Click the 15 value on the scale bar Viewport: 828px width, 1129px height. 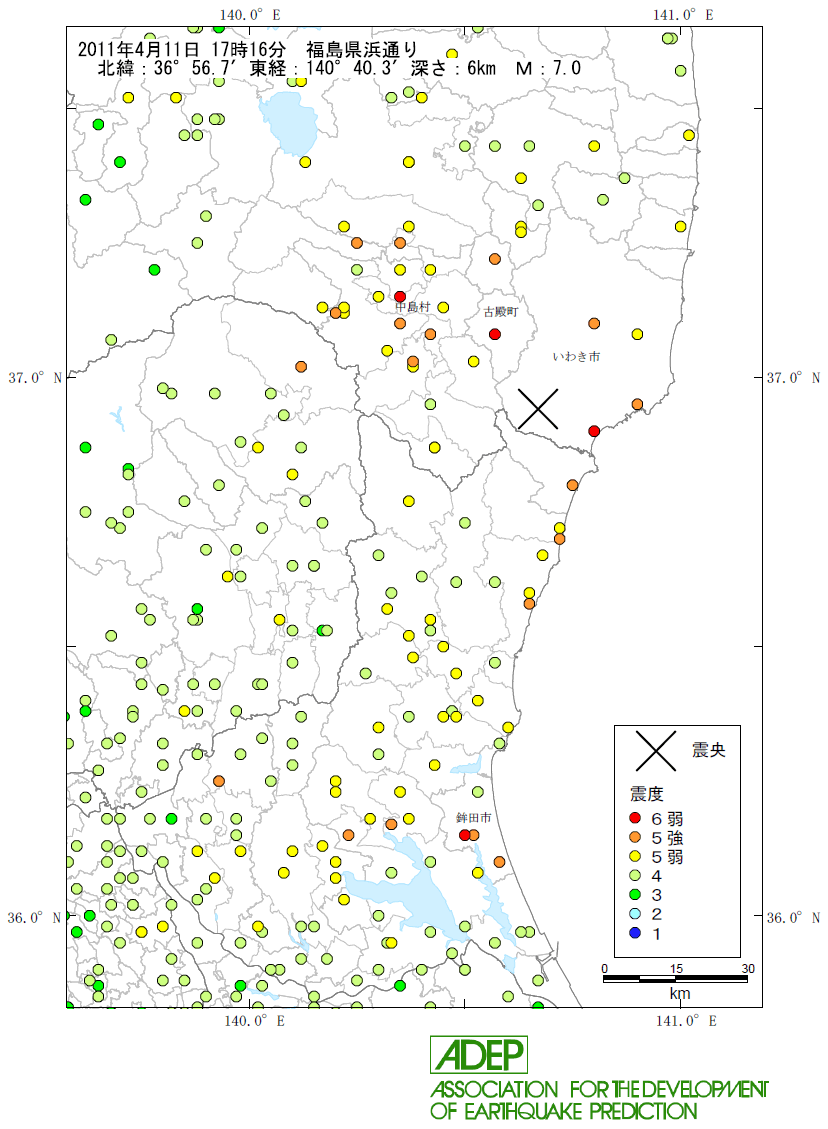[675, 968]
